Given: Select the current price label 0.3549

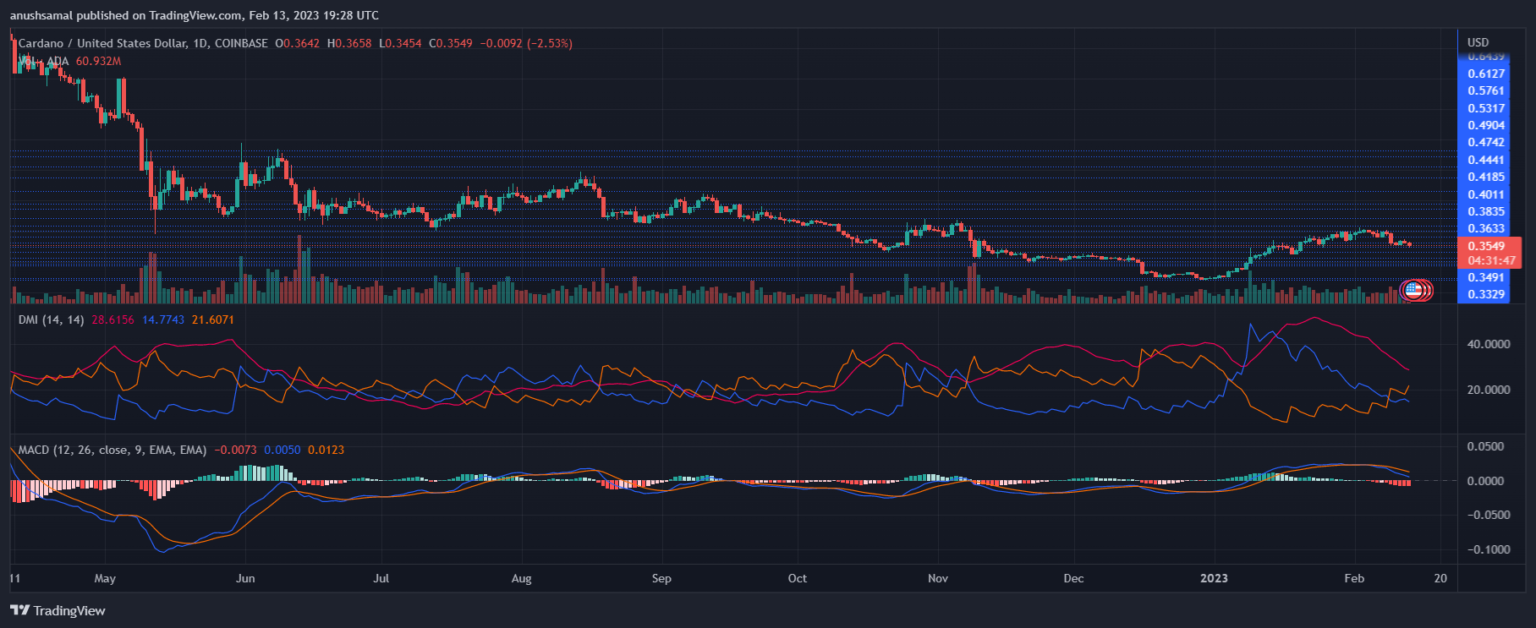Looking at the screenshot, I should point(1484,245).
